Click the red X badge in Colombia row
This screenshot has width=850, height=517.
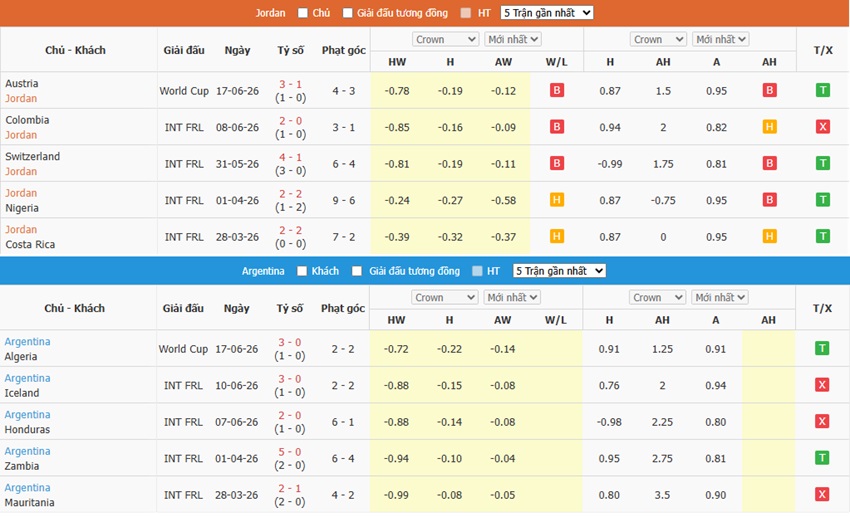(x=823, y=127)
